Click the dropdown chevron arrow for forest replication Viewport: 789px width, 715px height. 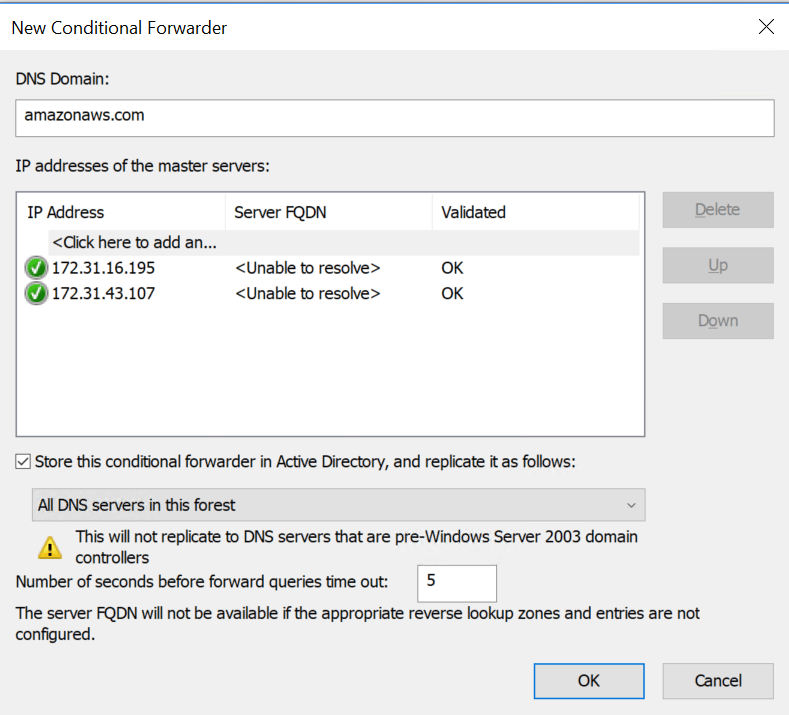[631, 505]
